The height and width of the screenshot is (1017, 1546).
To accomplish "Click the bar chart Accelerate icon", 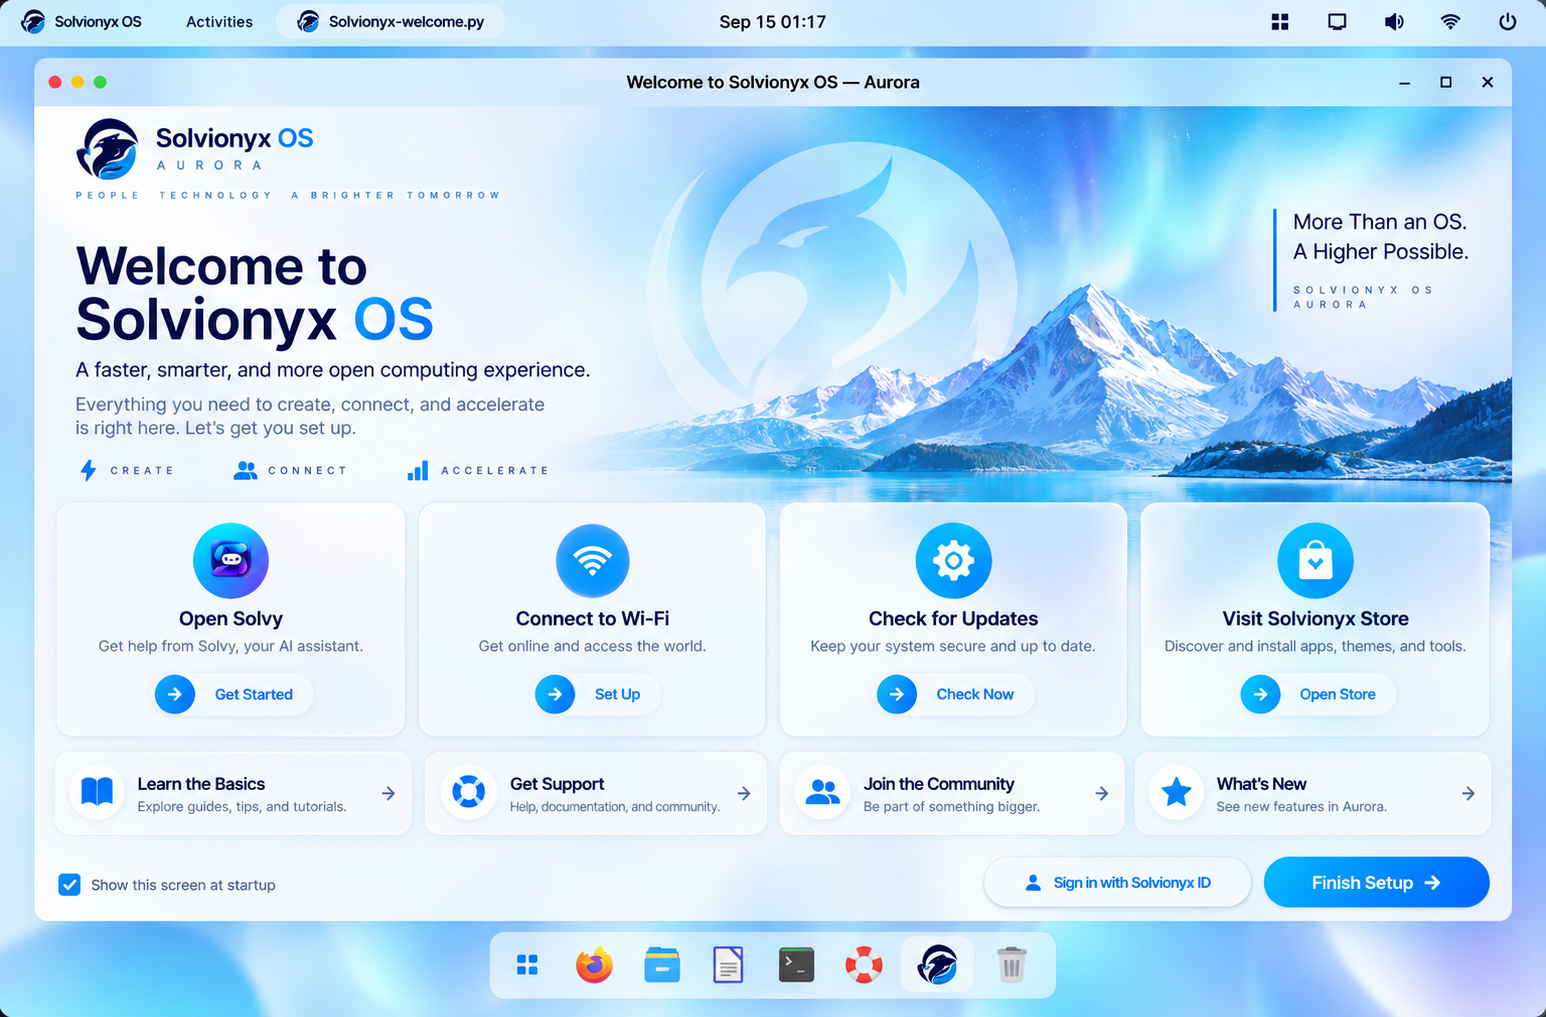I will coord(418,470).
